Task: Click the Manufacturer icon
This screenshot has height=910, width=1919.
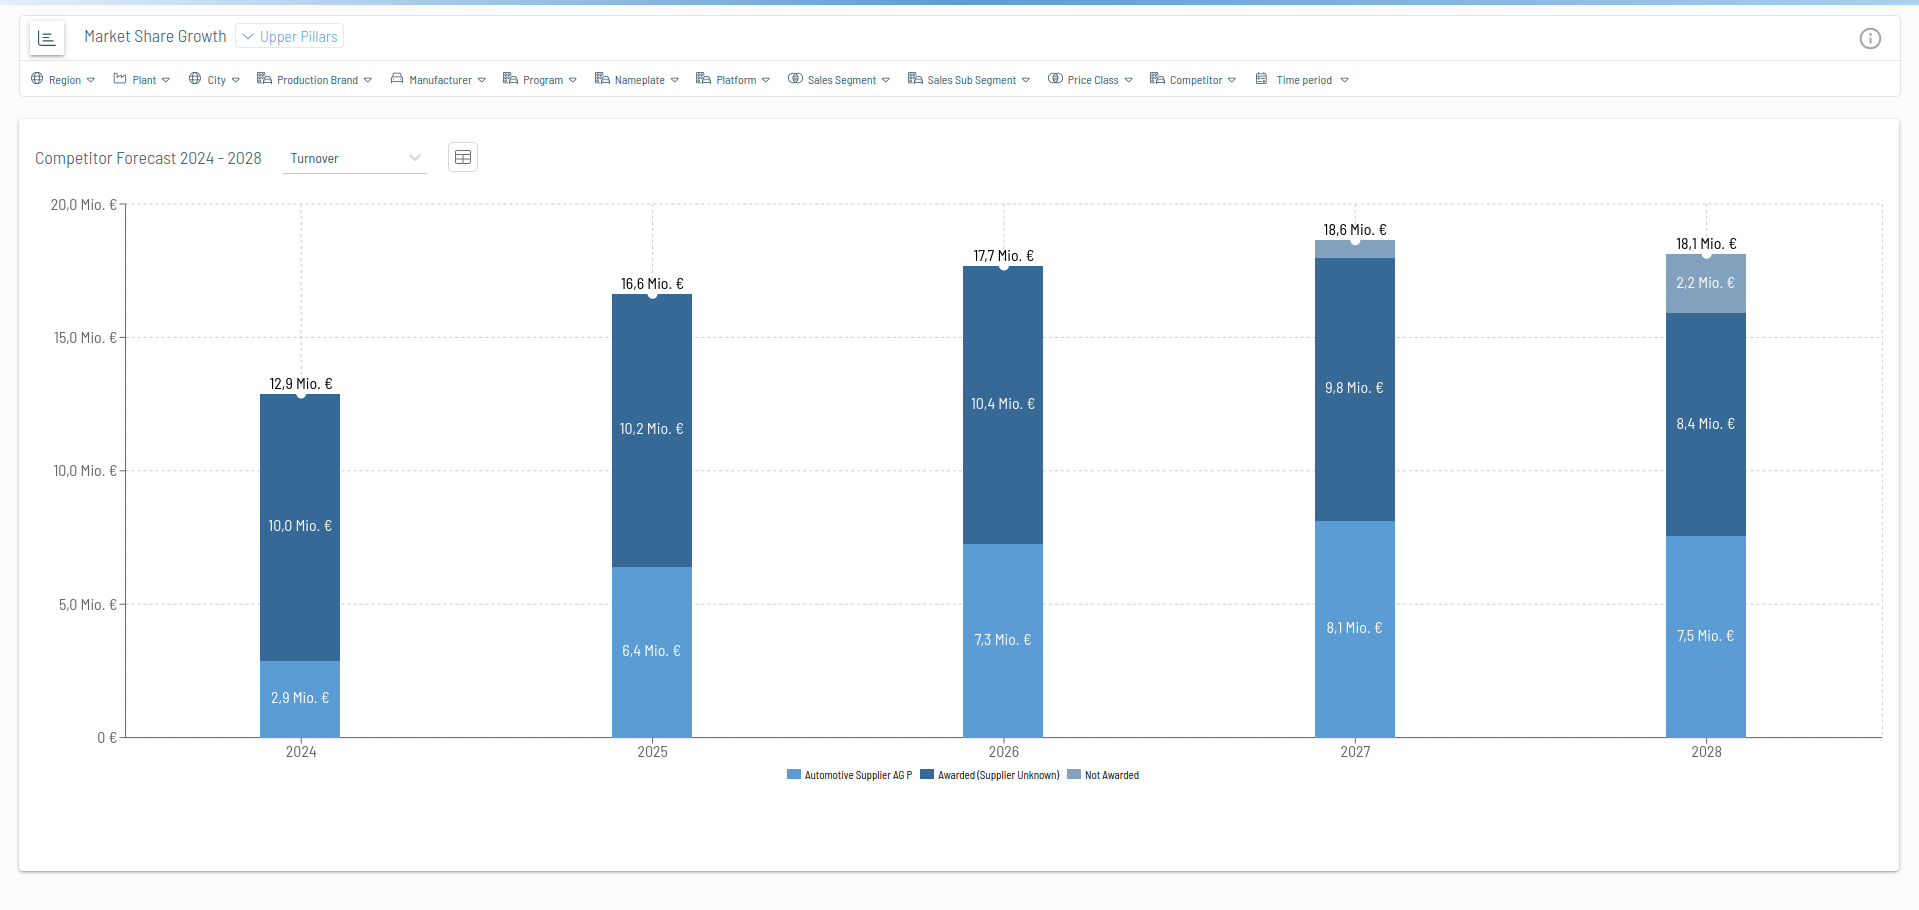Action: (397, 79)
